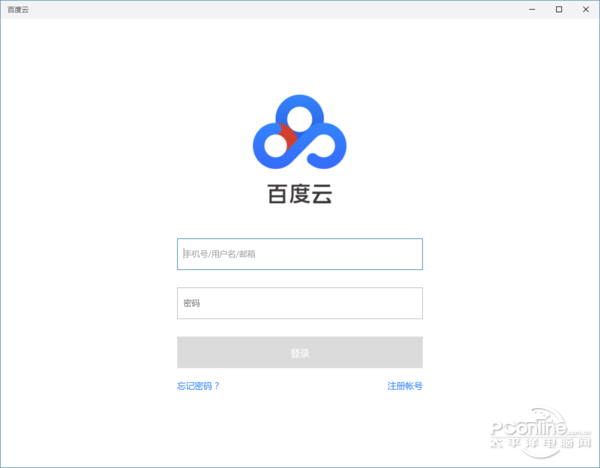The image size is (600, 468).
Task: Close the 百度云 window
Action: 586,10
